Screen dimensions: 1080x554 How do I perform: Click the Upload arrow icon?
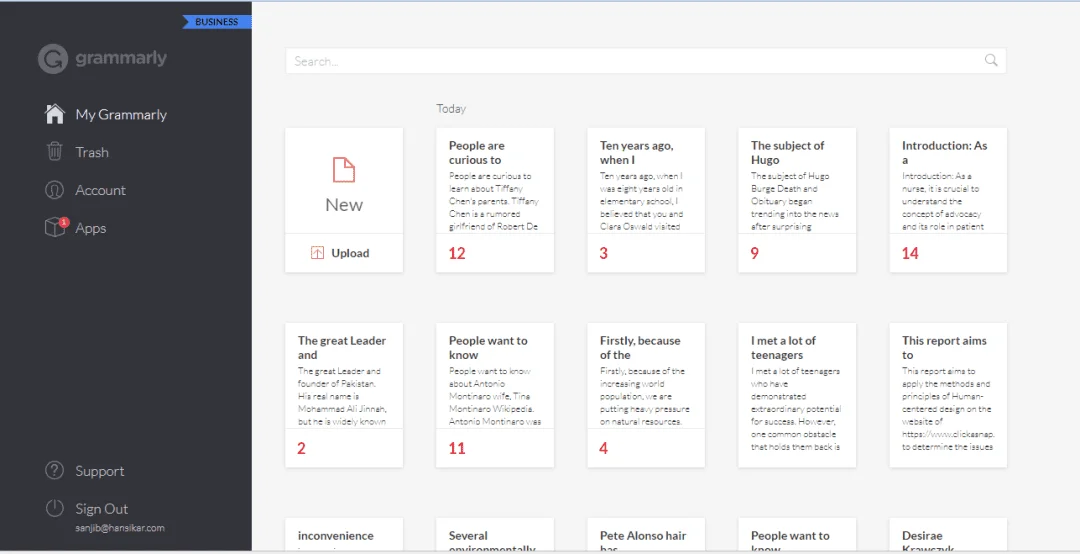(317, 253)
